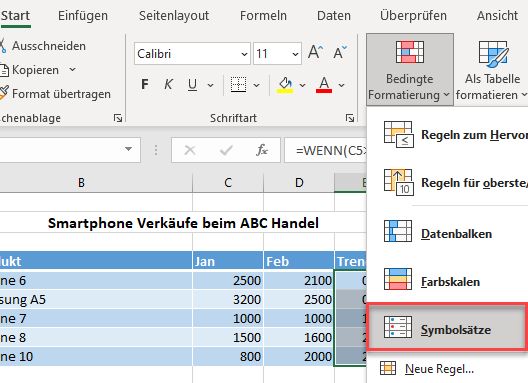
Task: Apply yellow fill color bucket
Action: point(285,84)
